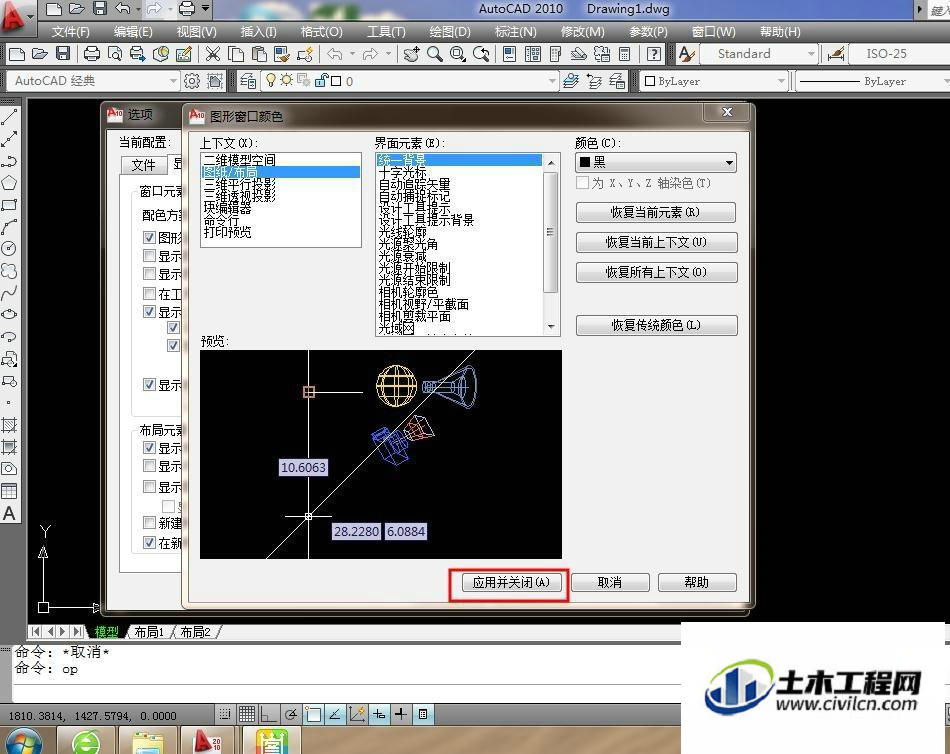Click the Workspace Settings gear icon

[191, 81]
